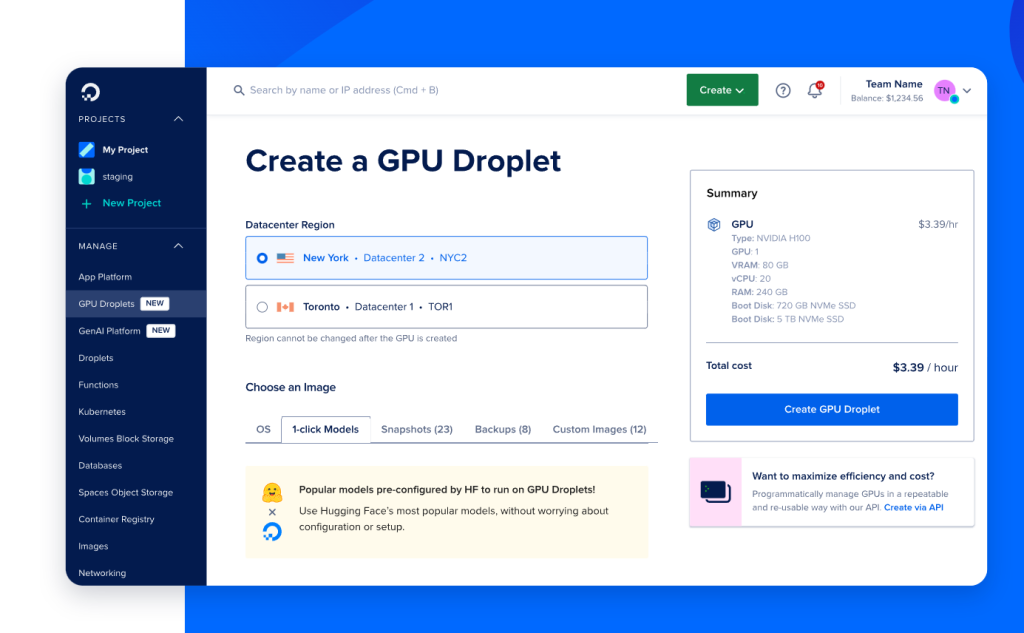The image size is (1024, 633).
Task: Open the Backups (8) tab
Action: [x=503, y=429]
